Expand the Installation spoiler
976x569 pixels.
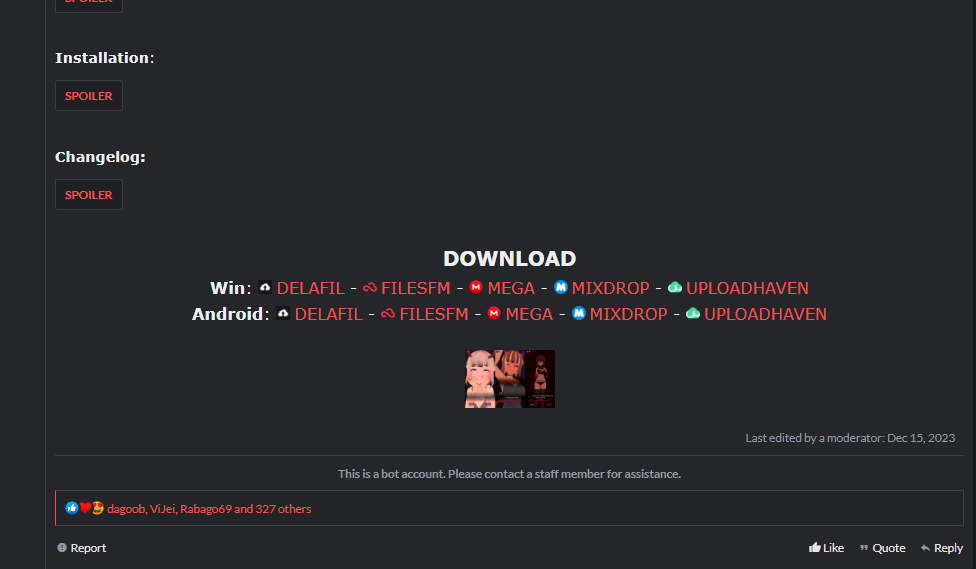[89, 96]
